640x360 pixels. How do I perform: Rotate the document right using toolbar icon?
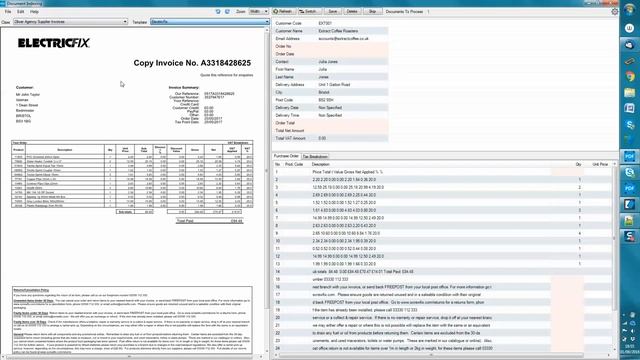227,11
